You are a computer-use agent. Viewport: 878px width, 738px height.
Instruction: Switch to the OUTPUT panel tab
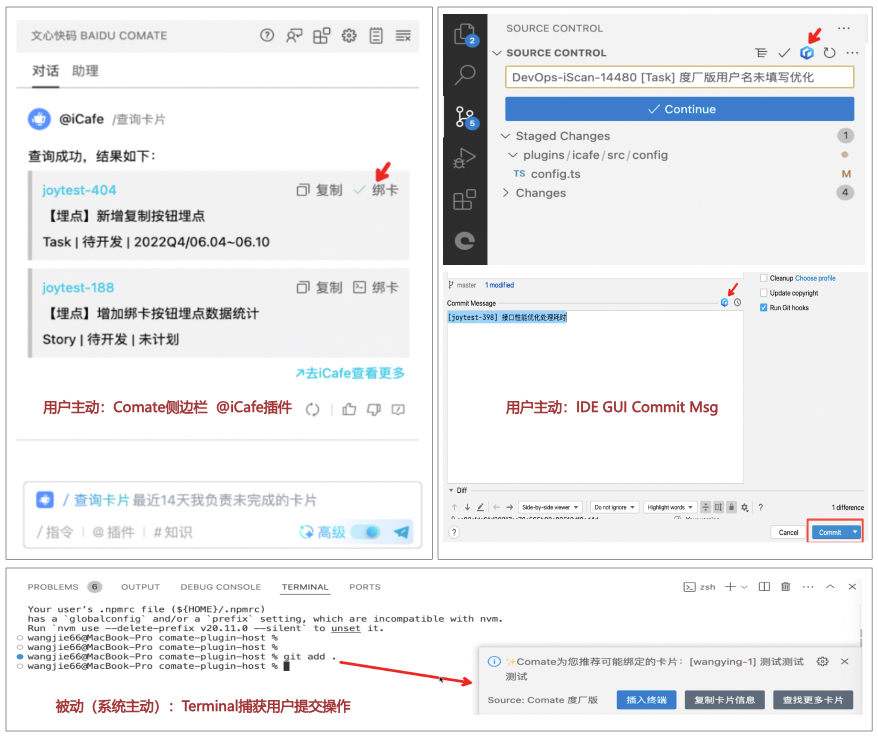point(141,587)
